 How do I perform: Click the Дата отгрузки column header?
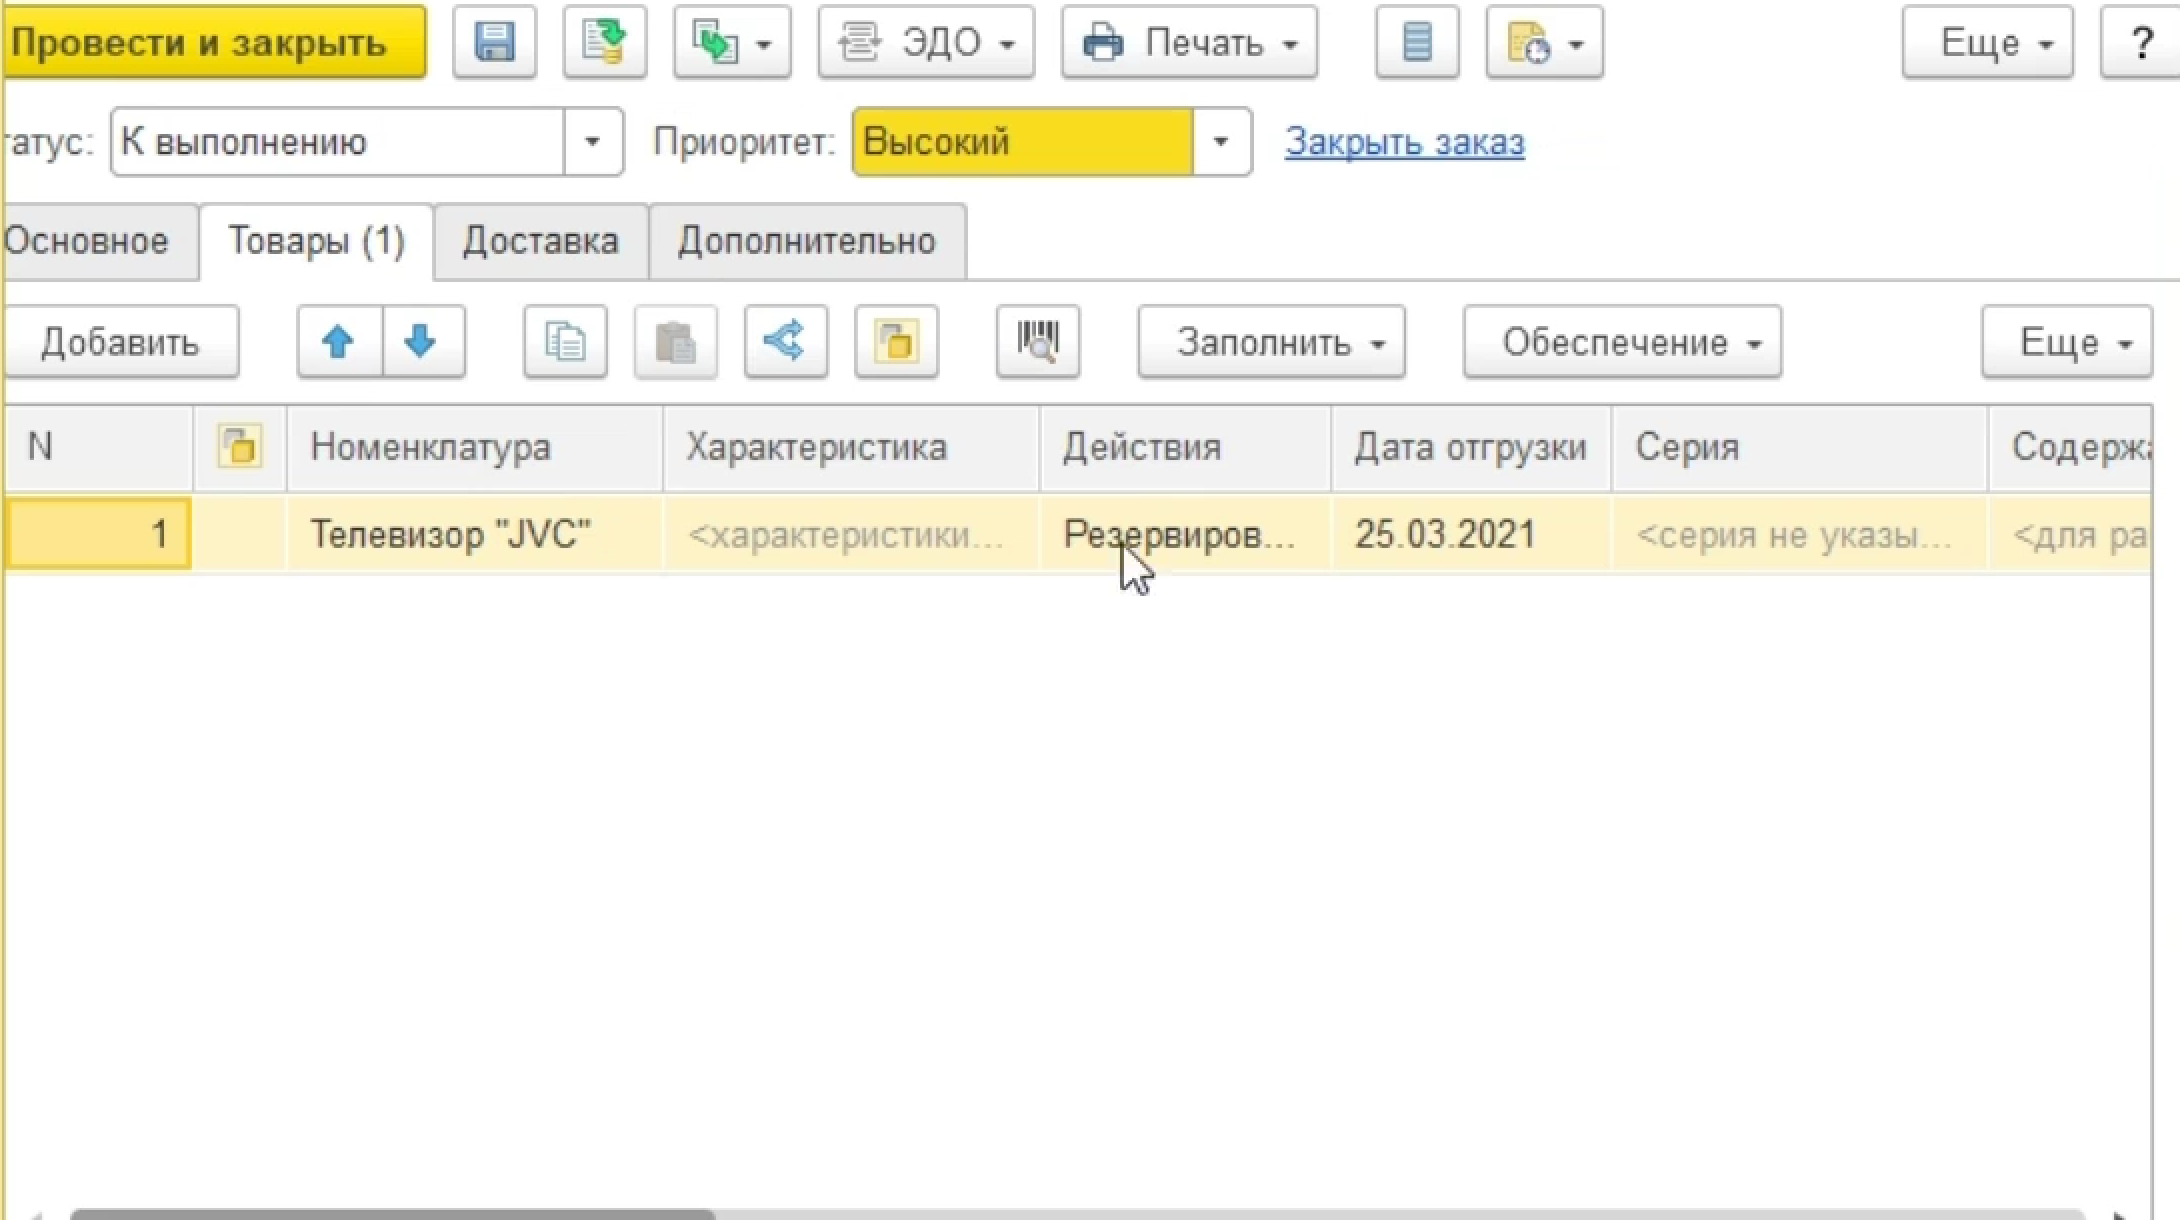tap(1471, 447)
